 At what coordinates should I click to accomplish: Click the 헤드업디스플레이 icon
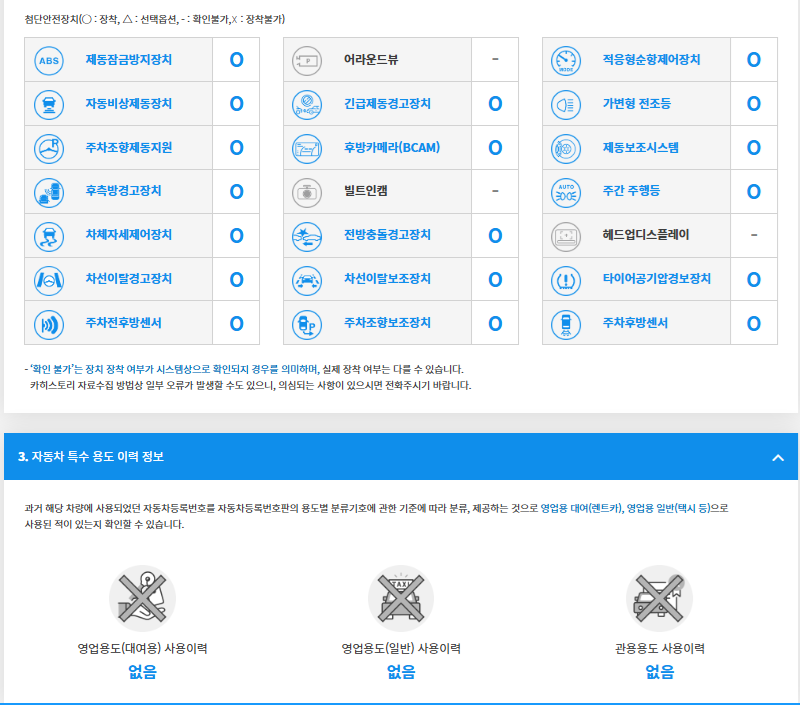[565, 235]
